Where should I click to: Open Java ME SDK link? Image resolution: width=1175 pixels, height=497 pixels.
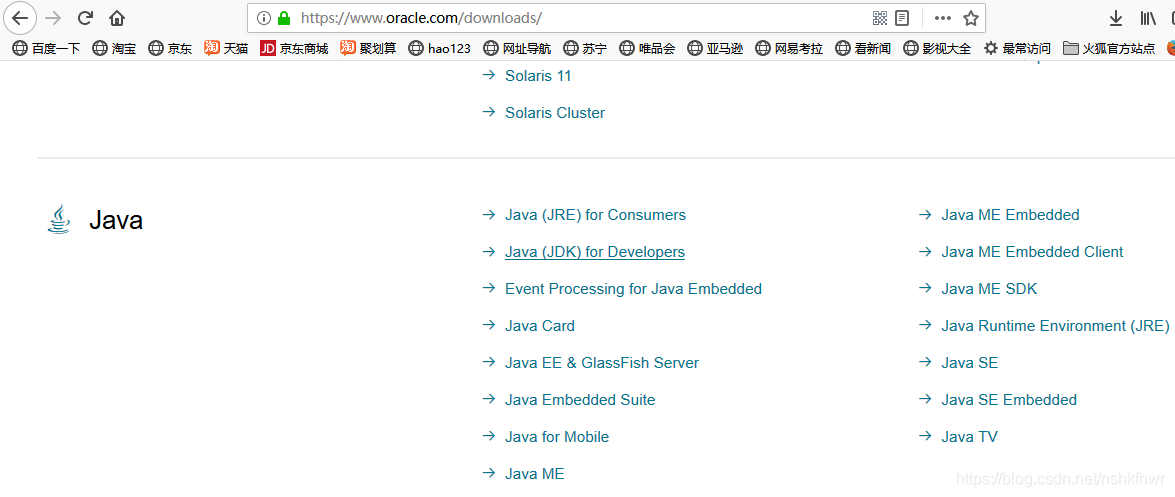point(989,289)
